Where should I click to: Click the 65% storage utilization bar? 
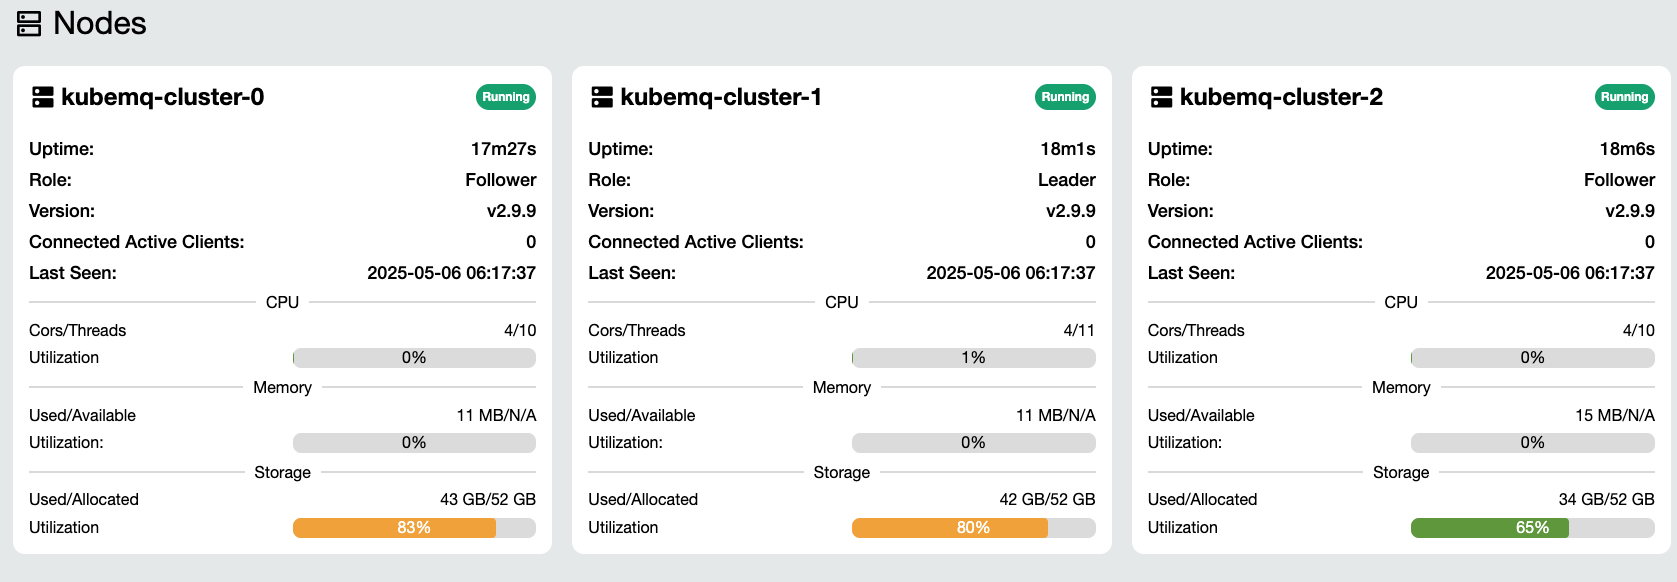1532,528
